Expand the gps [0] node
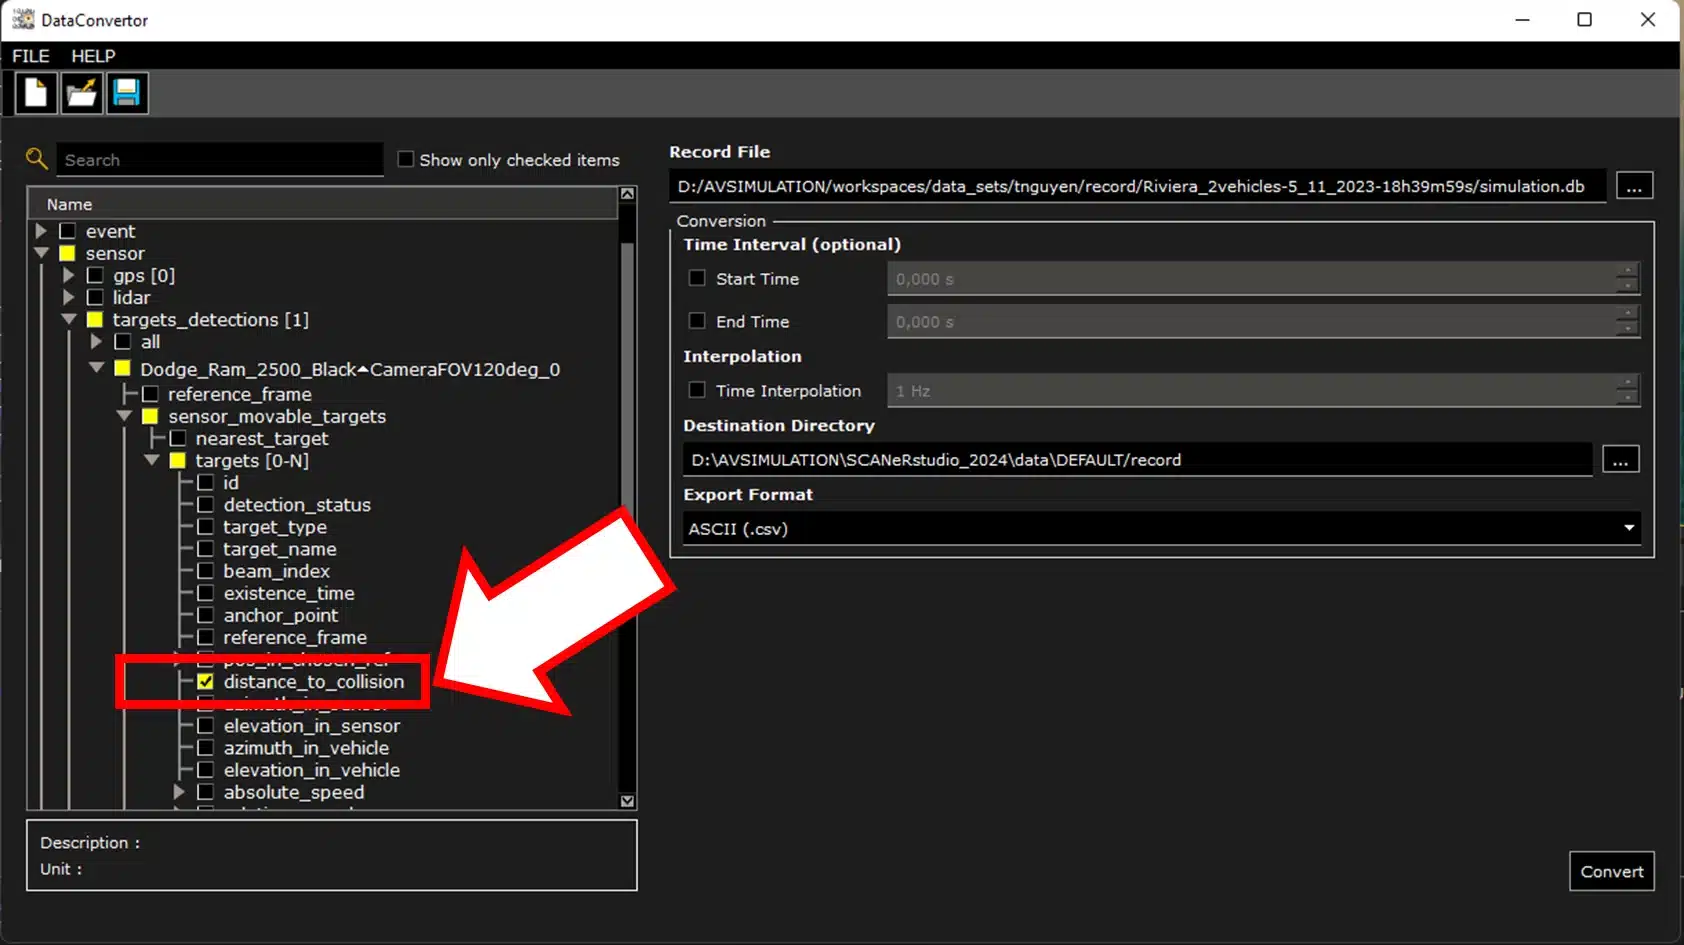1684x945 pixels. (x=68, y=275)
